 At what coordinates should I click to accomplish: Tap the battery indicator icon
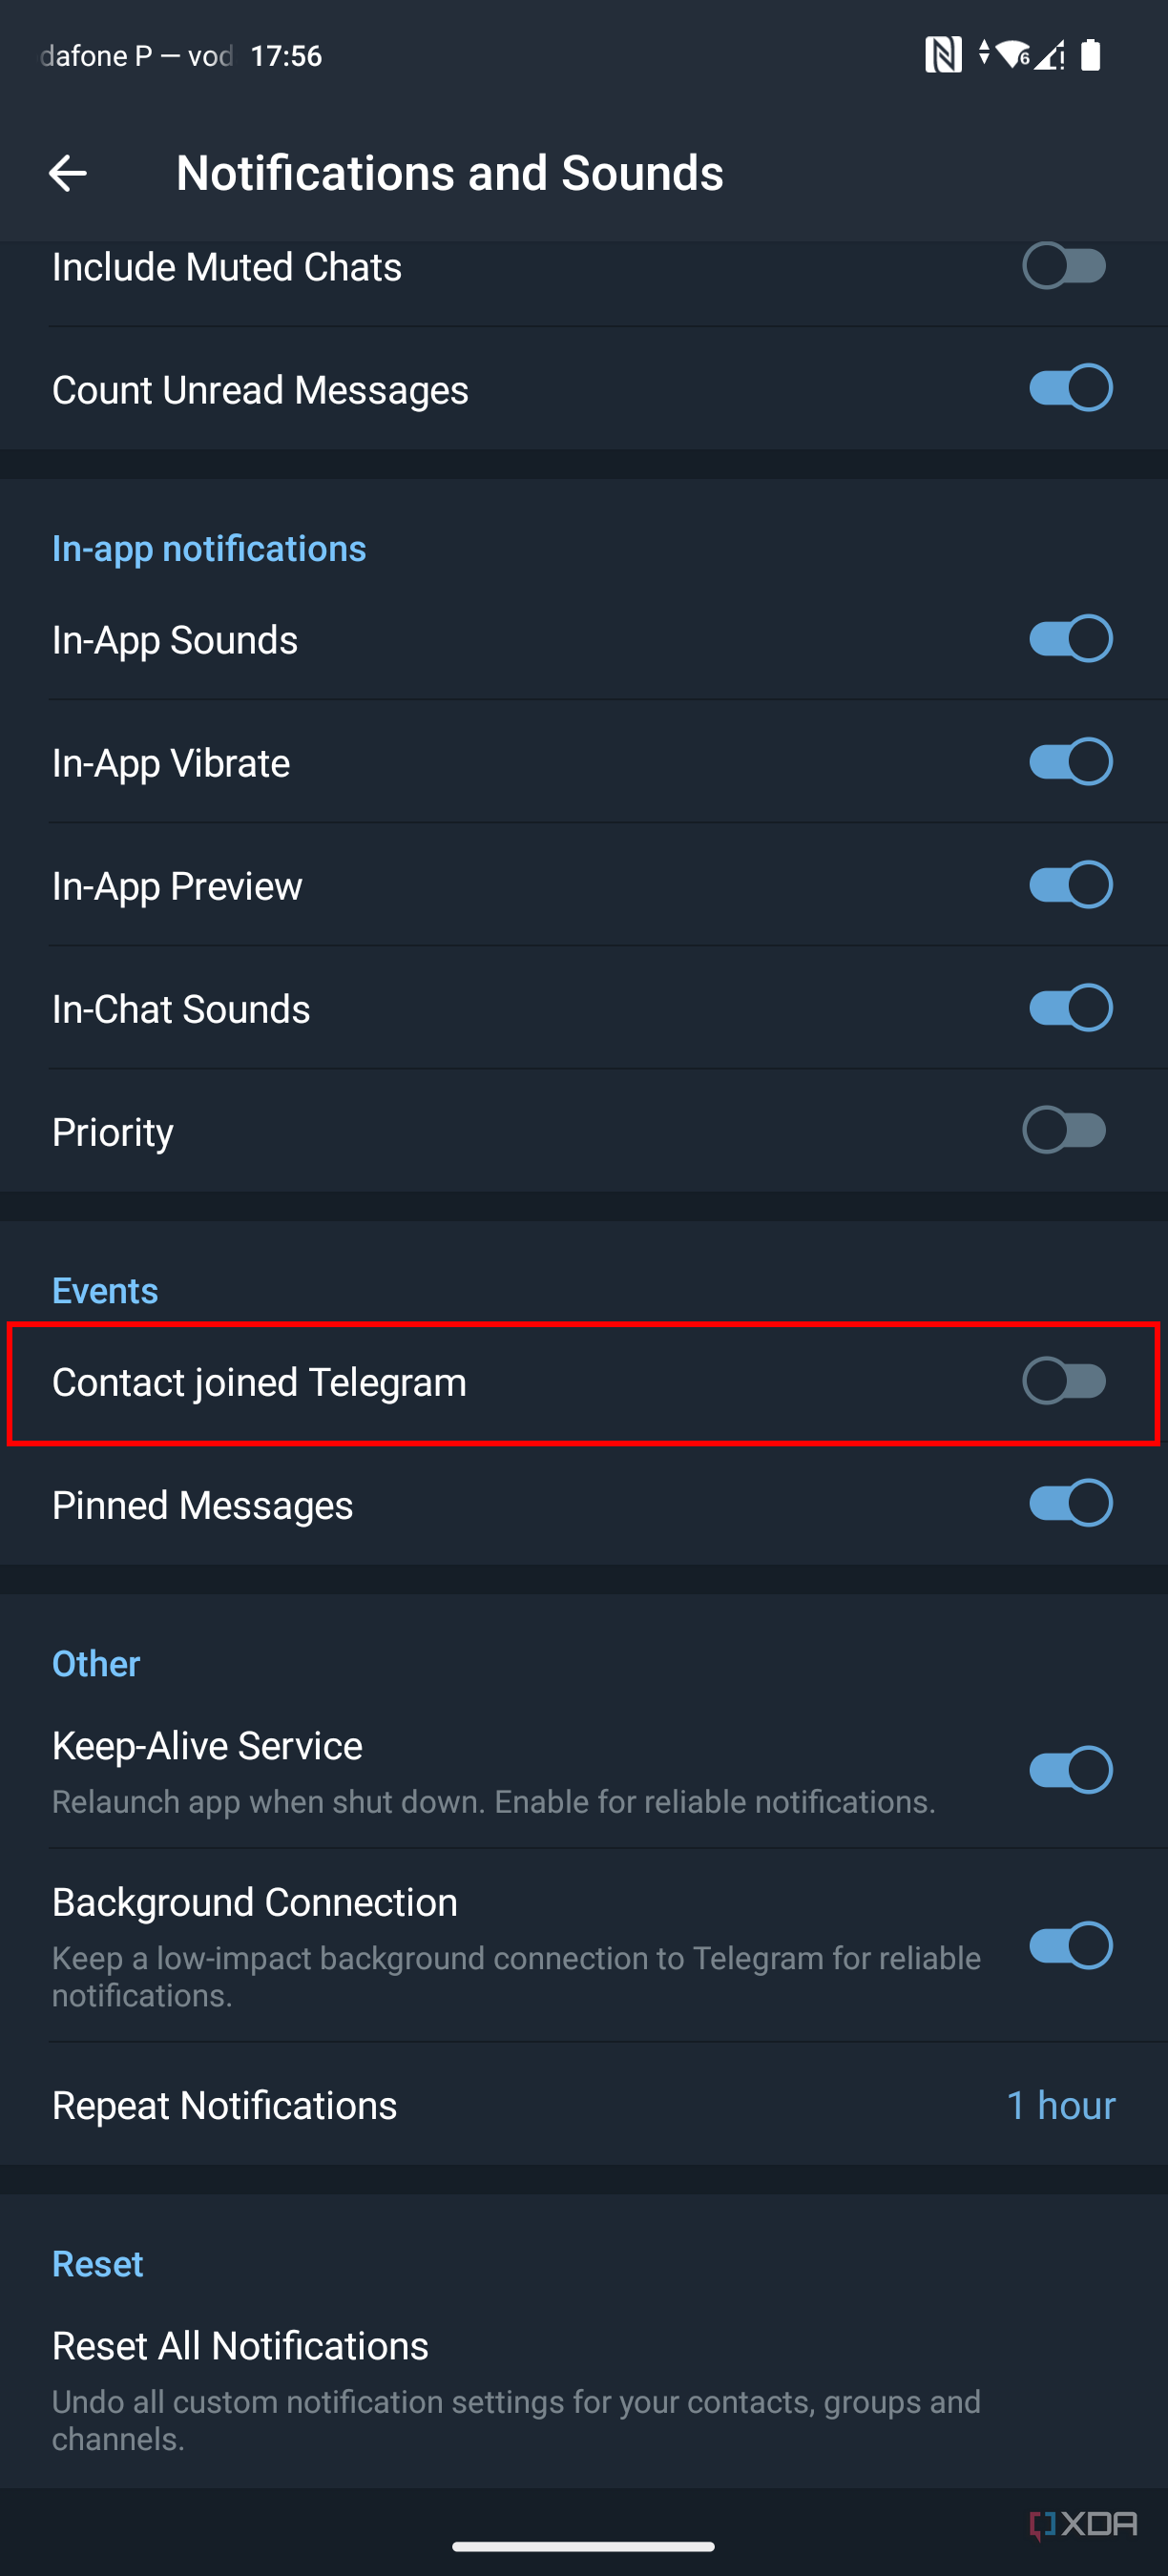(x=1092, y=55)
